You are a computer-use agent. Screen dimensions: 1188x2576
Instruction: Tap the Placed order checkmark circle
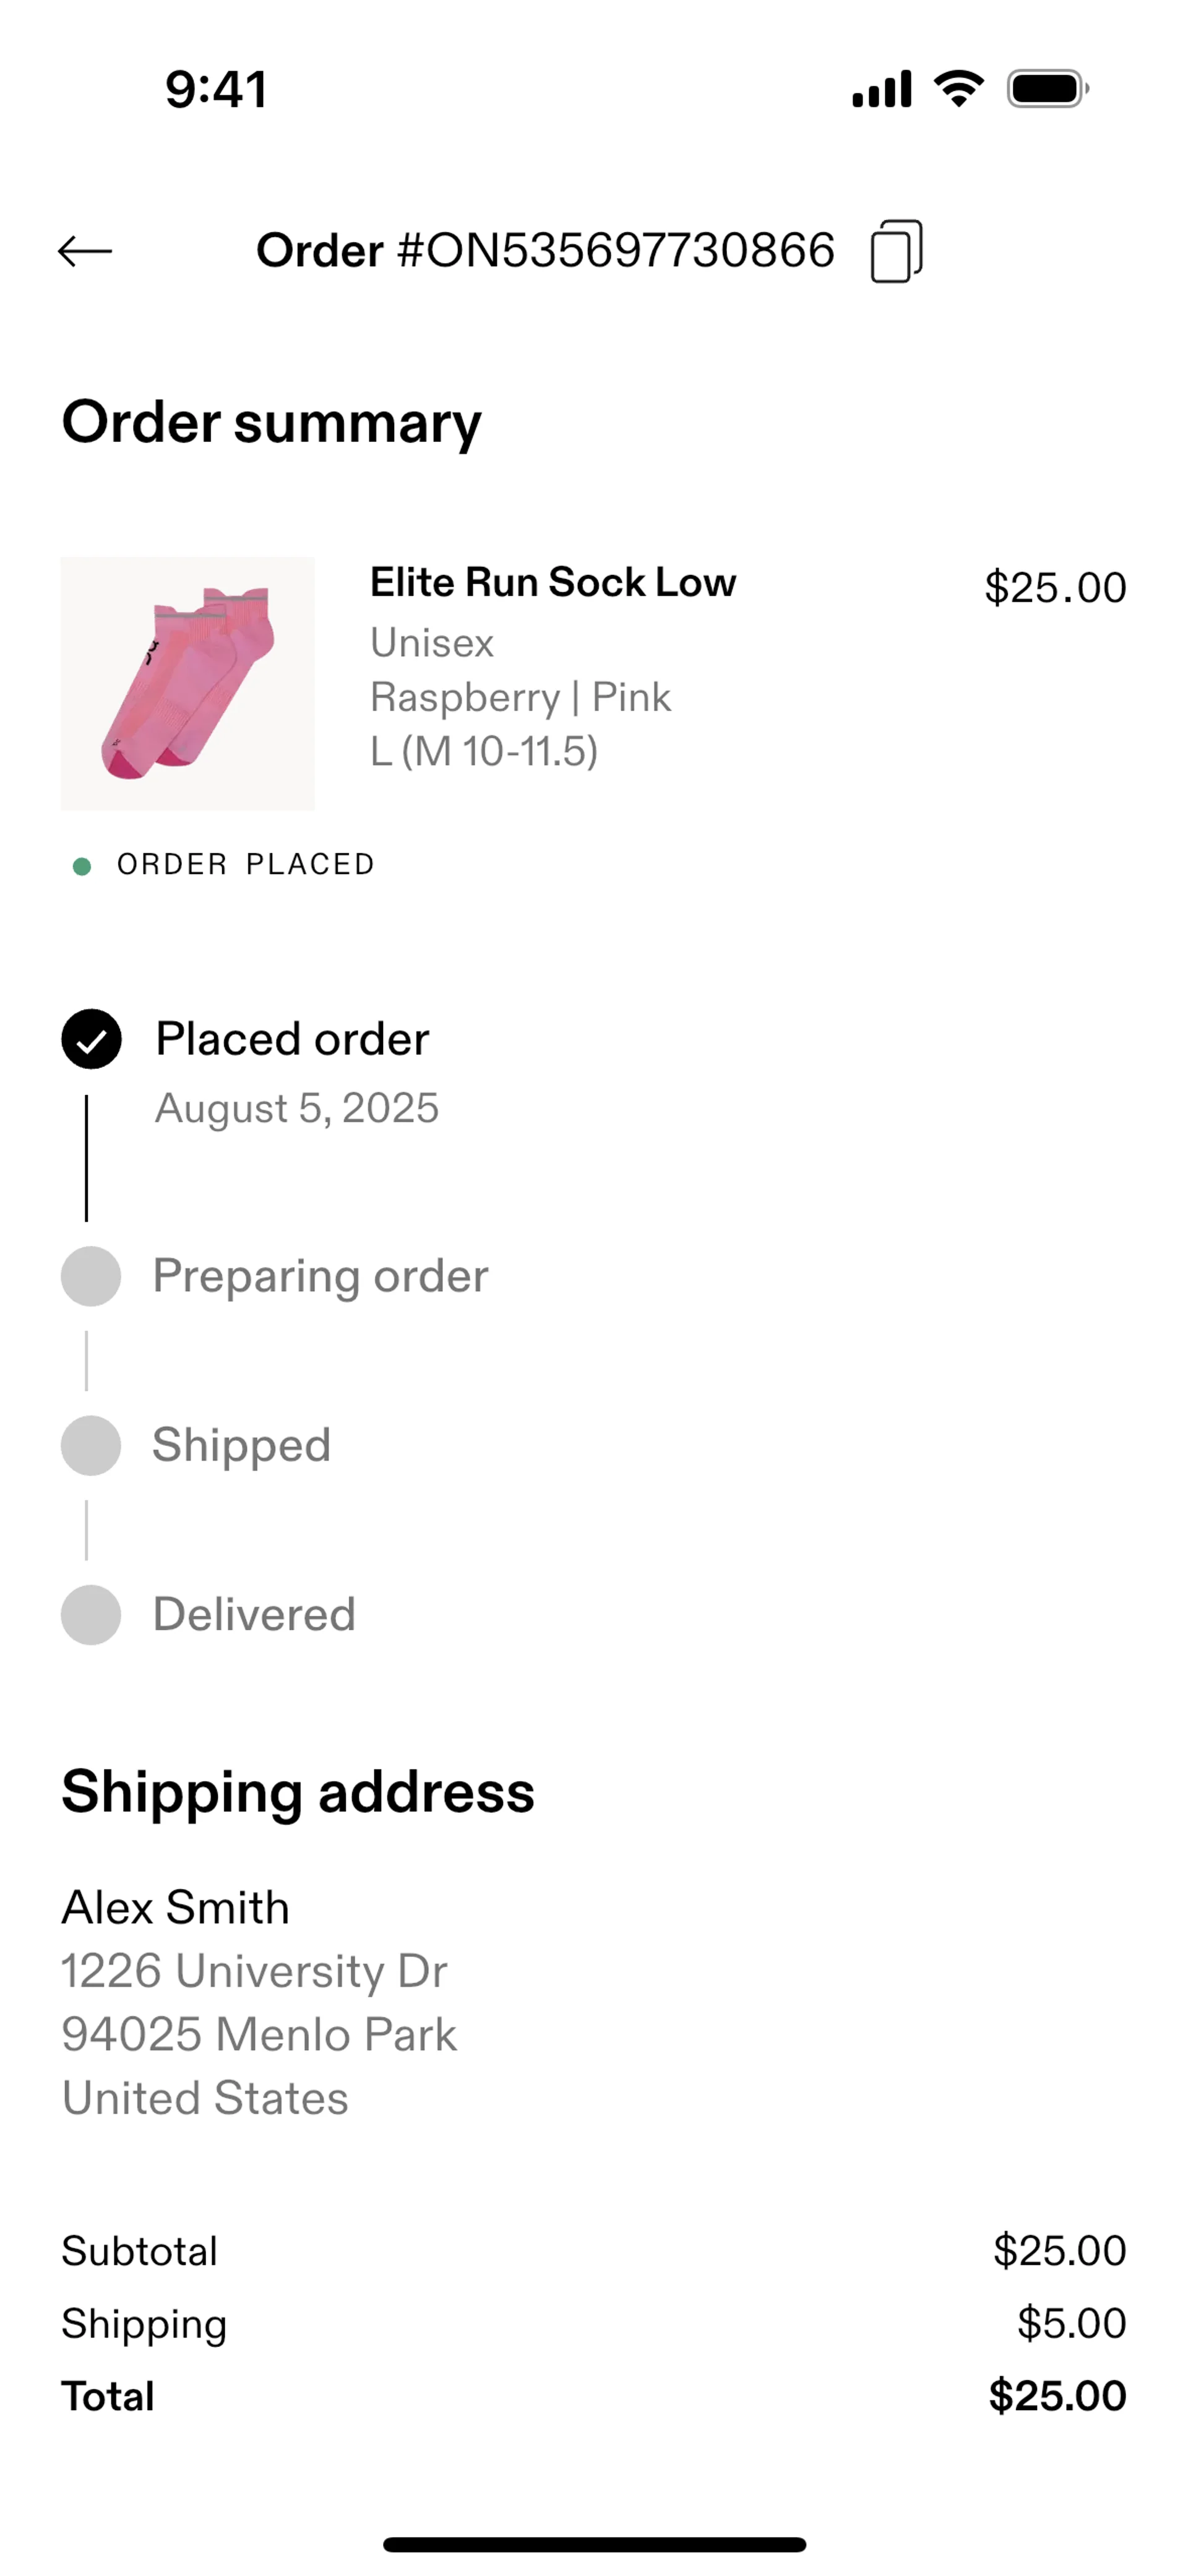(x=91, y=1040)
